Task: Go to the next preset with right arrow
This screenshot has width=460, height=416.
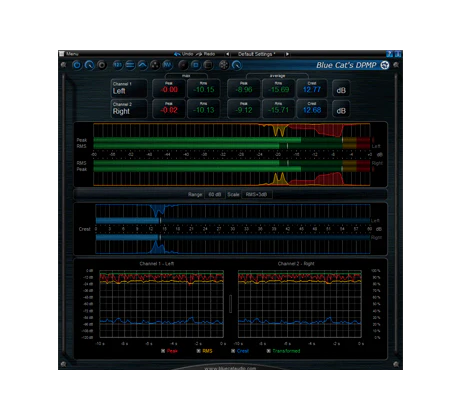Action: point(287,54)
